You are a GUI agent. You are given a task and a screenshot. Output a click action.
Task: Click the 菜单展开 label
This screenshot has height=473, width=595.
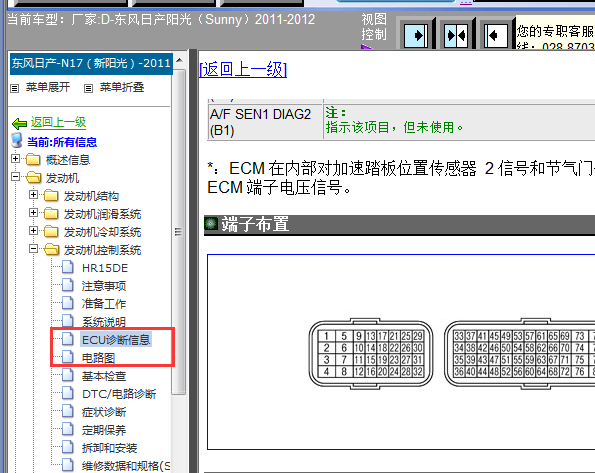pyautogui.click(x=48, y=87)
